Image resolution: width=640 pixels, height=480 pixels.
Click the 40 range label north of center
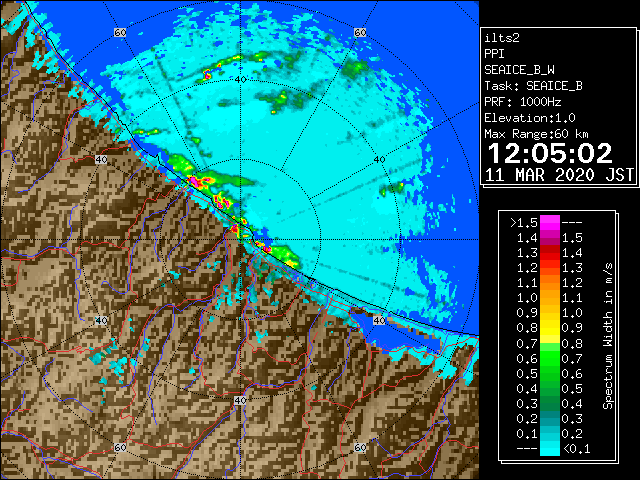click(x=240, y=80)
